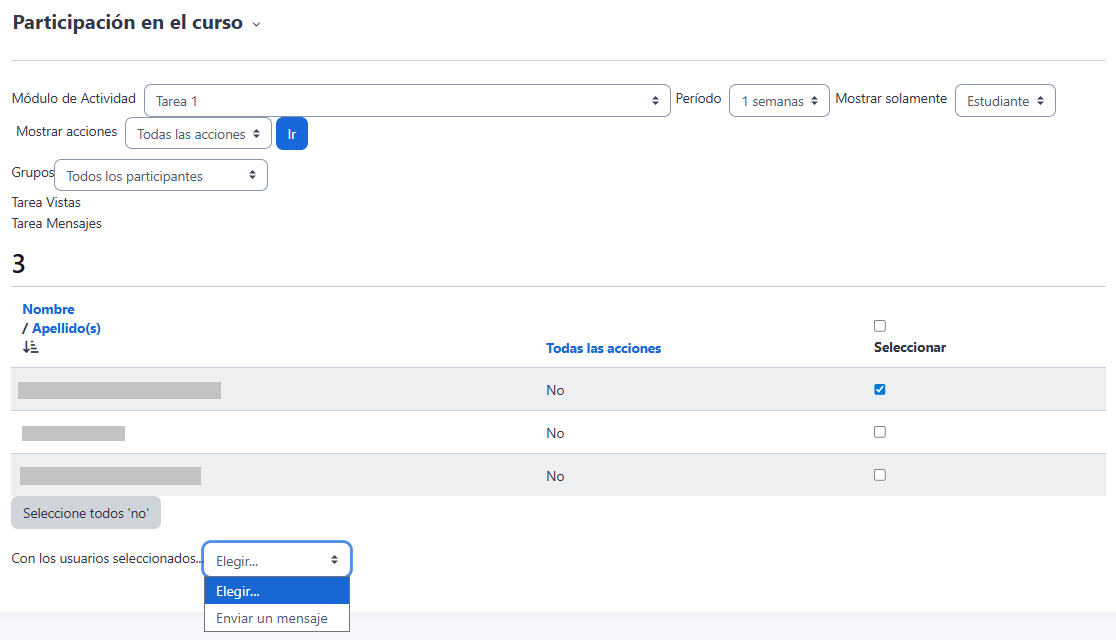Toggle the select-all checkbox above Seleccionar
This screenshot has width=1116, height=640.
point(880,326)
